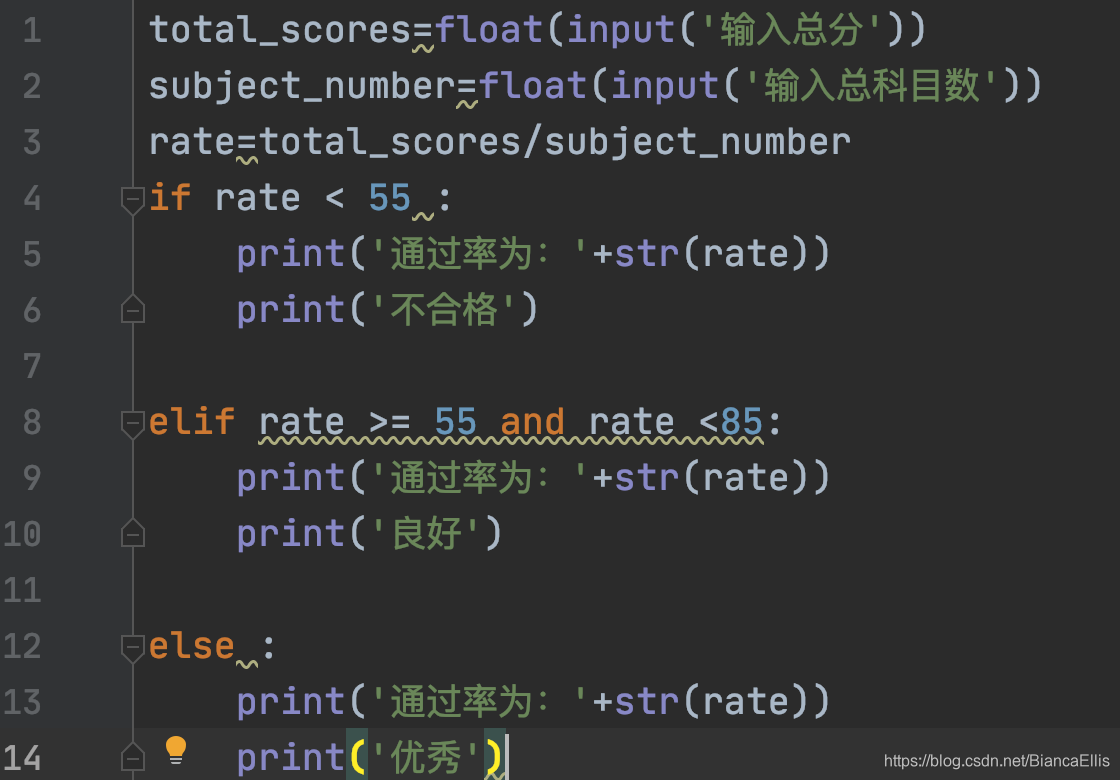Click '良好' string on line 10
This screenshot has width=1120, height=780.
tap(425, 534)
